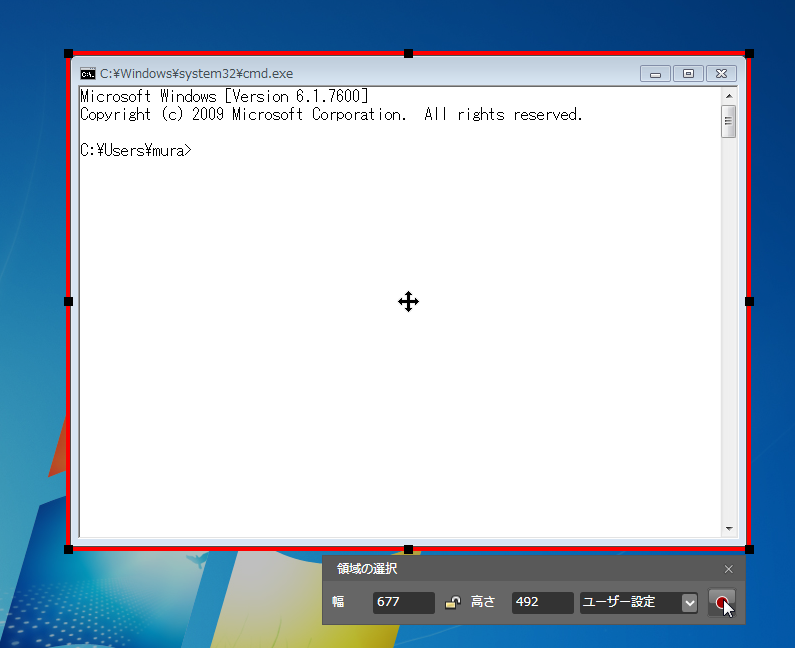Click the cmd.exe title bar icon
Screen dimensions: 795x648
(88, 74)
